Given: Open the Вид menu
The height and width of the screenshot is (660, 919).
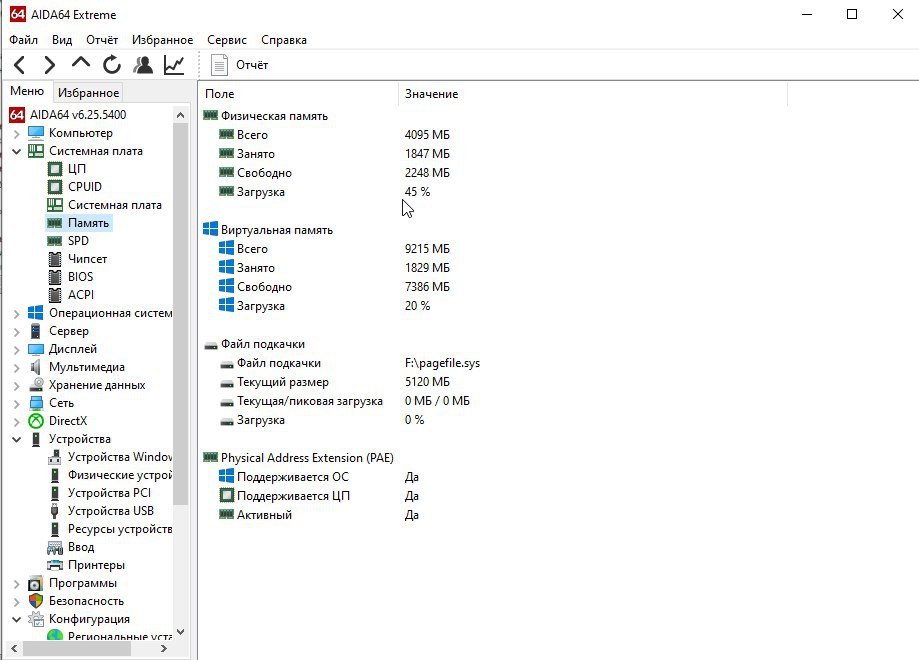Looking at the screenshot, I should tap(62, 40).
